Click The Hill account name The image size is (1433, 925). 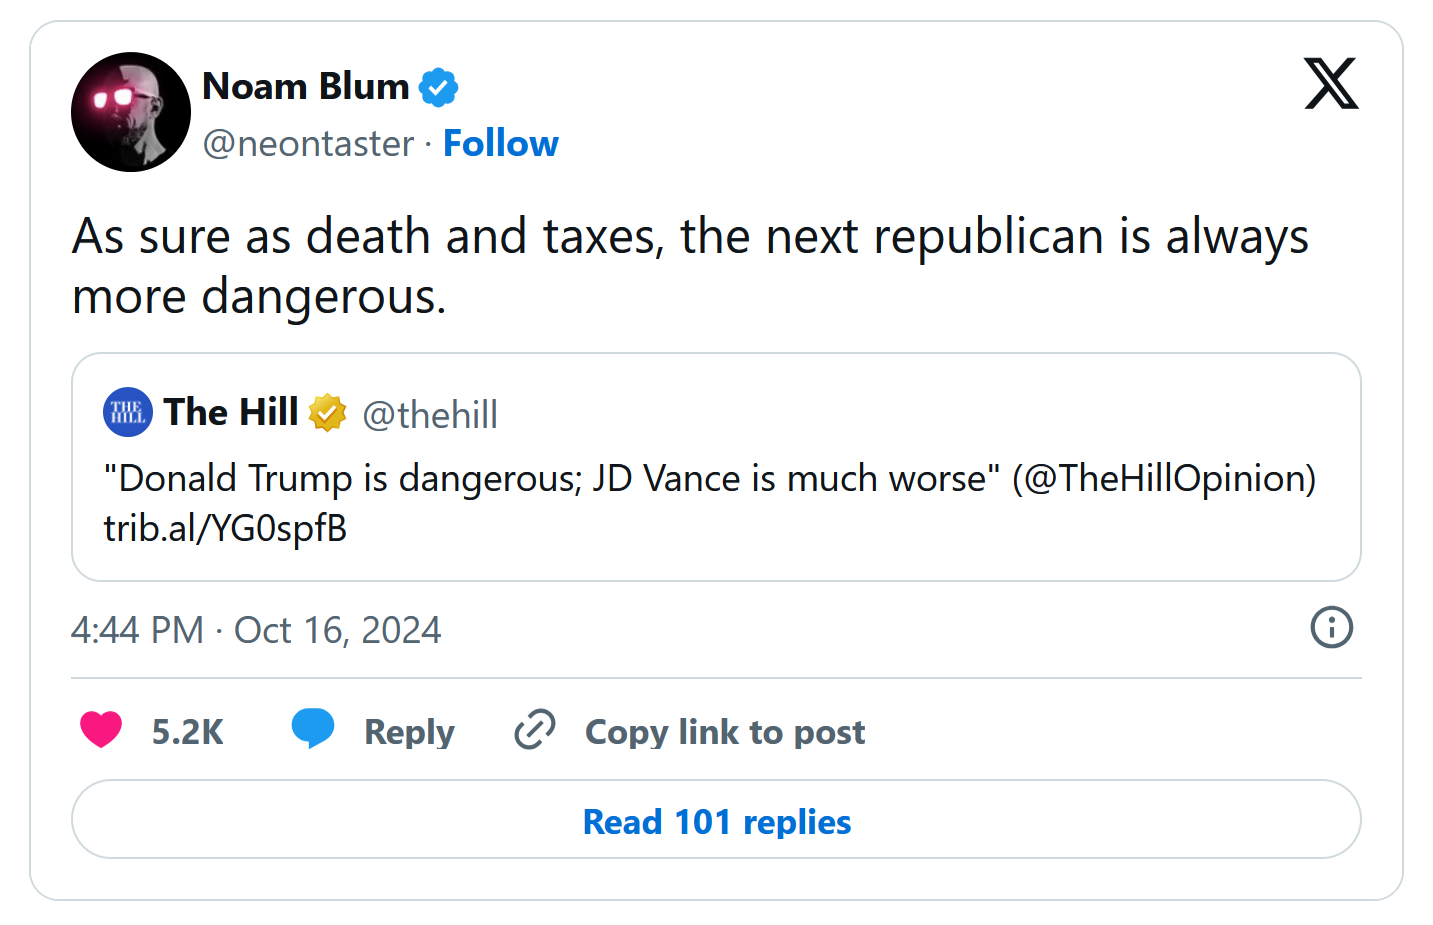231,412
